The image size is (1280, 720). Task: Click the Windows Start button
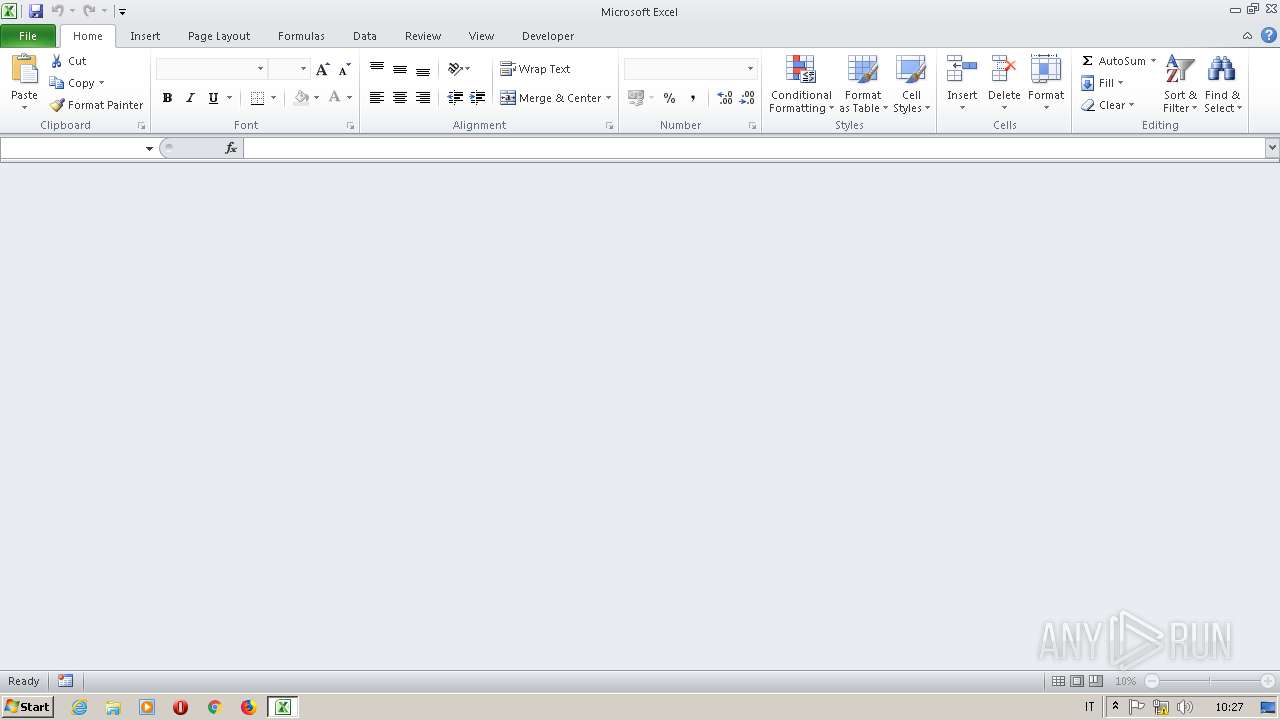point(27,706)
